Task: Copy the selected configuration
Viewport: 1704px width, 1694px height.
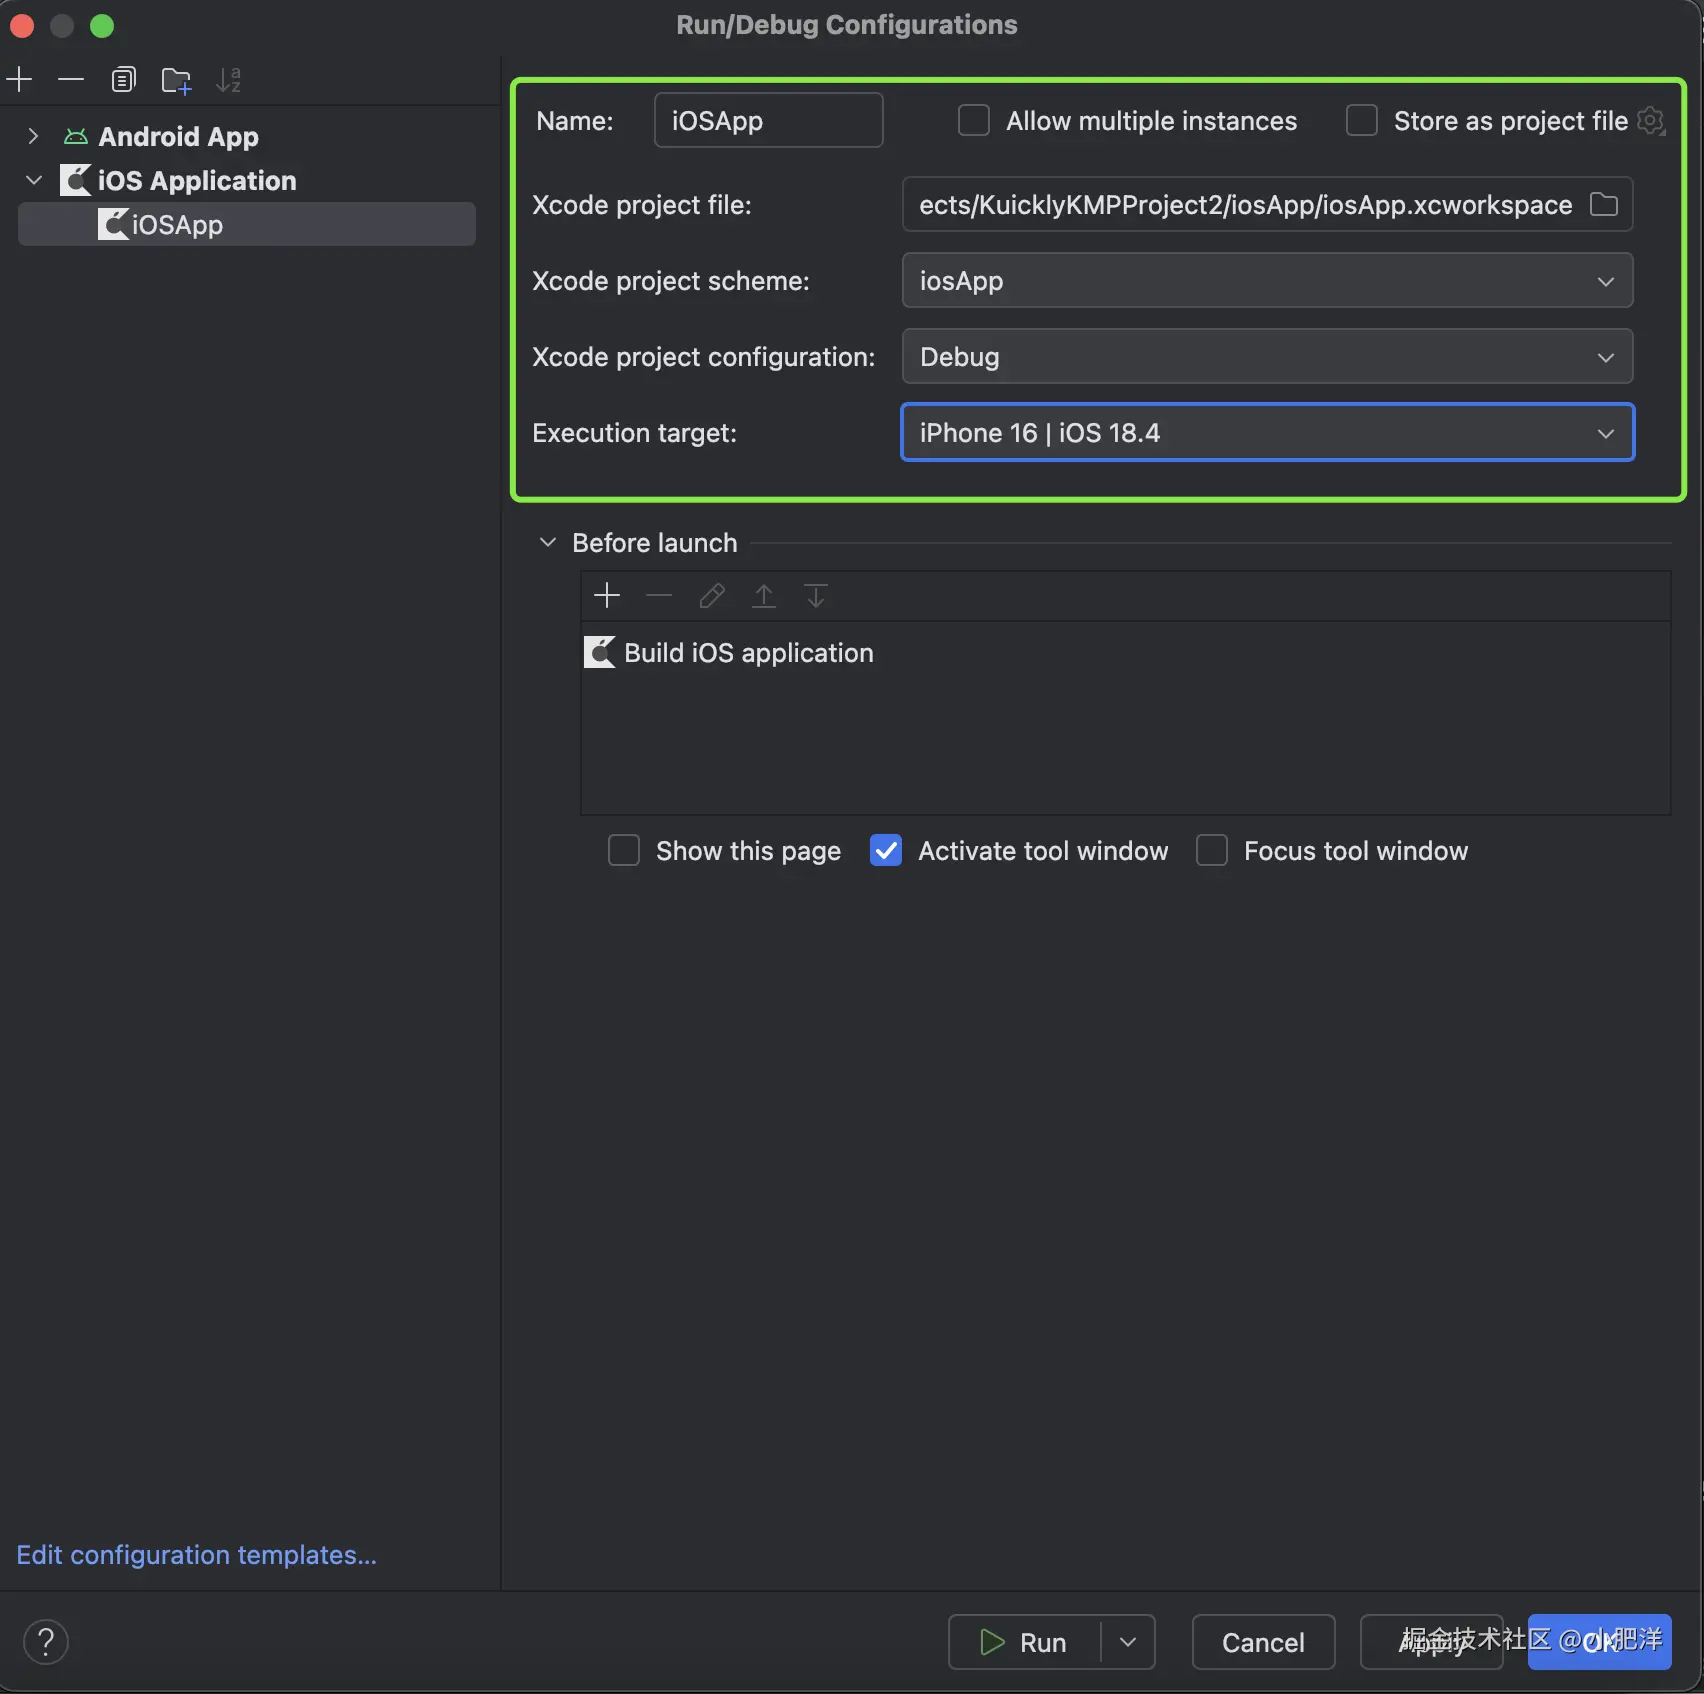Action: [123, 80]
